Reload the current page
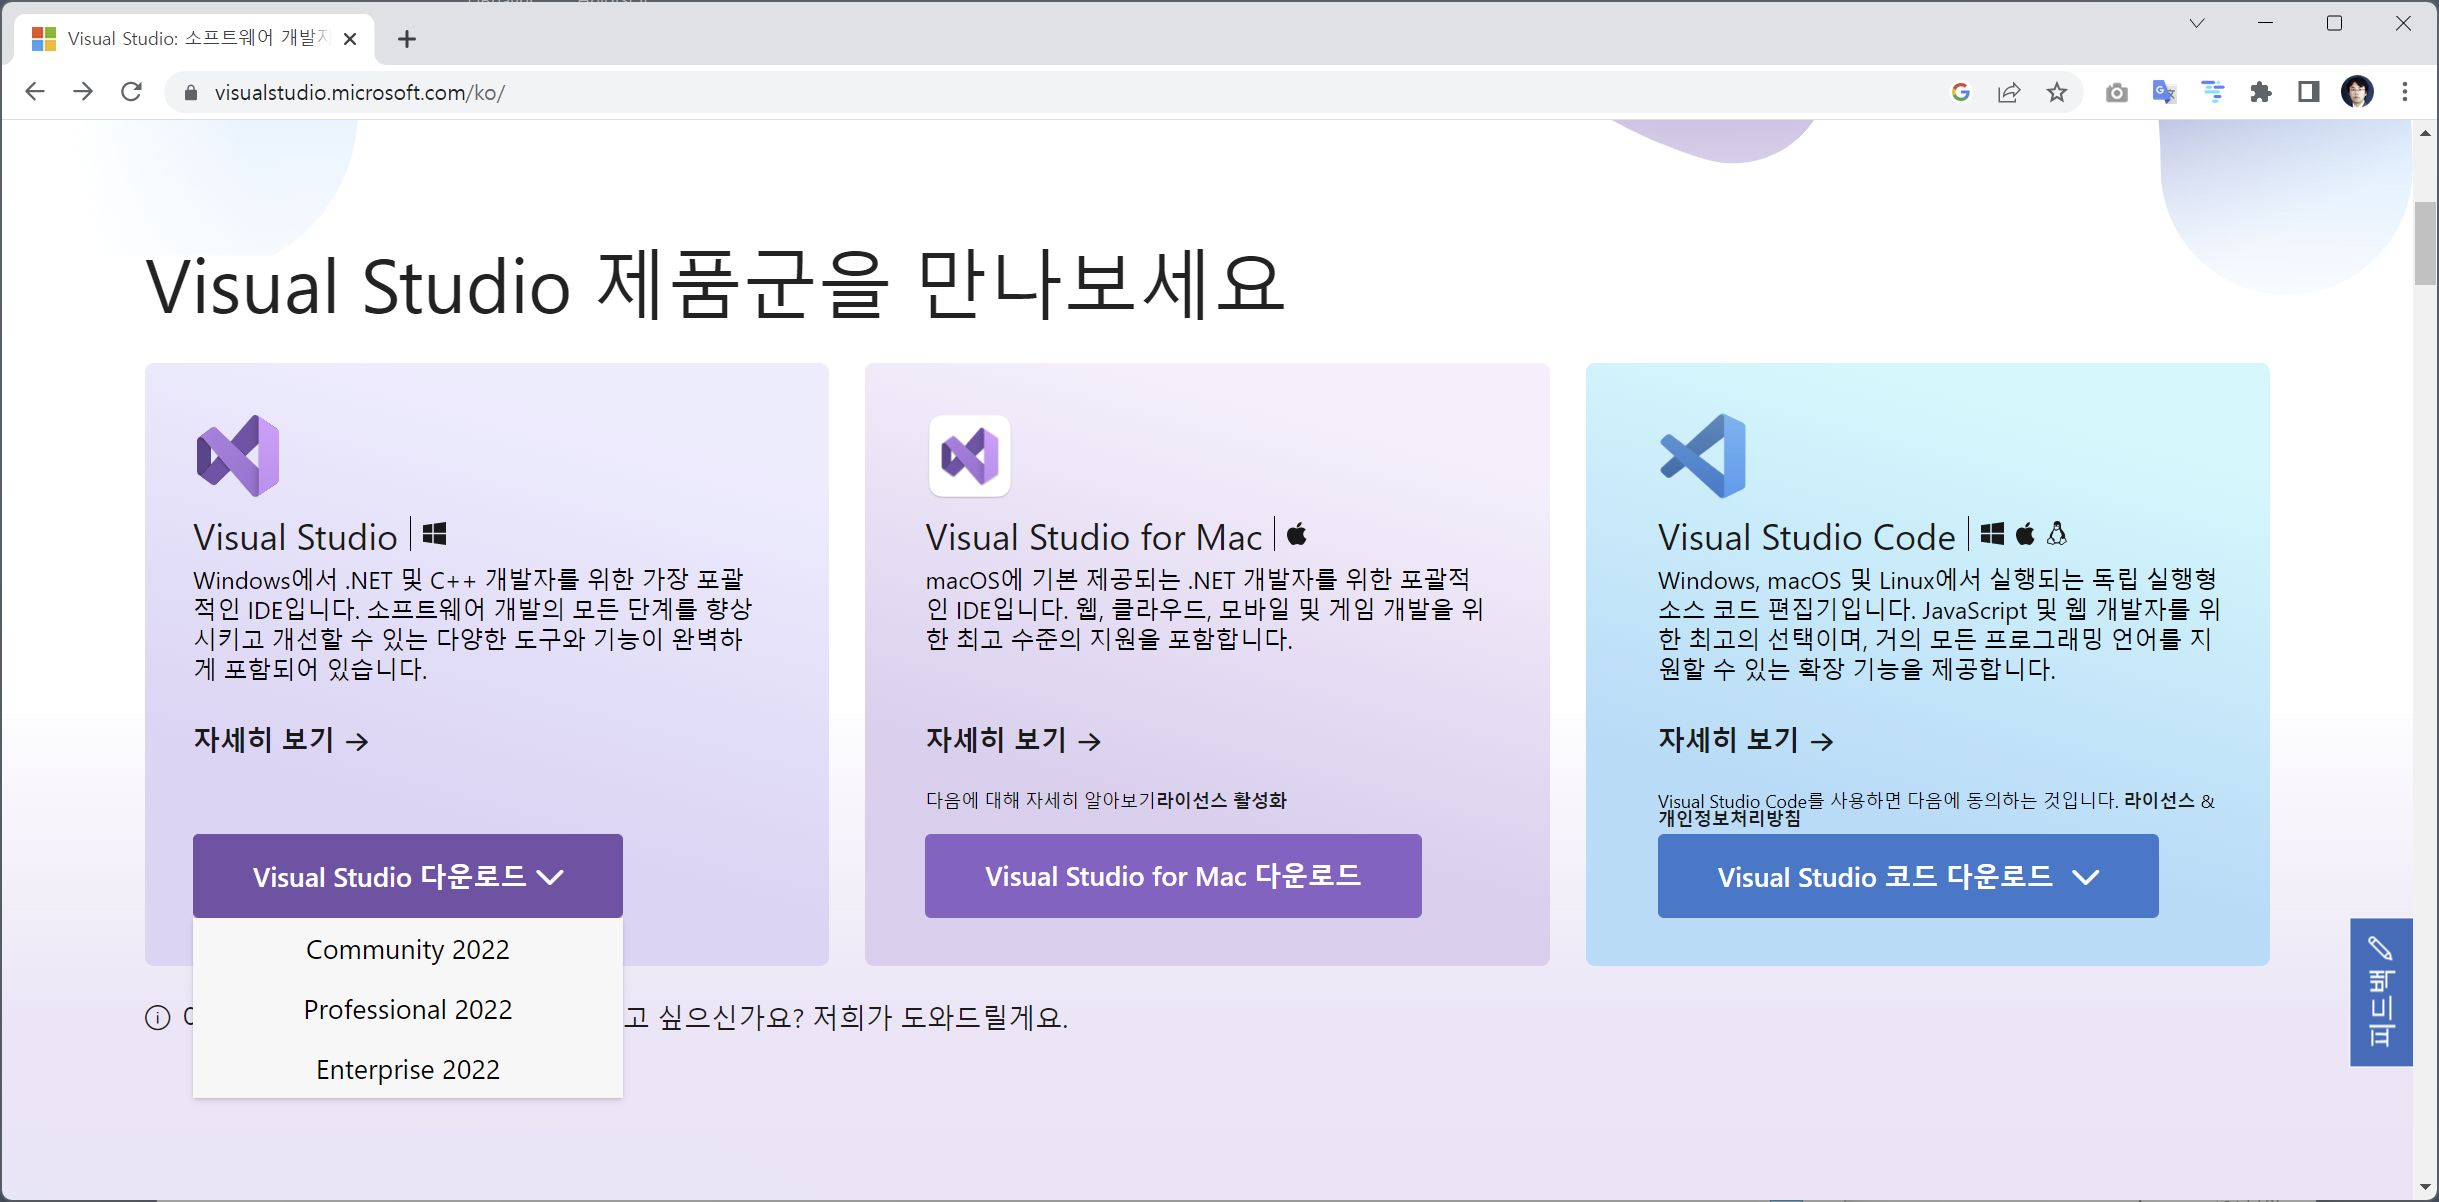The width and height of the screenshot is (2439, 1202). 131,92
